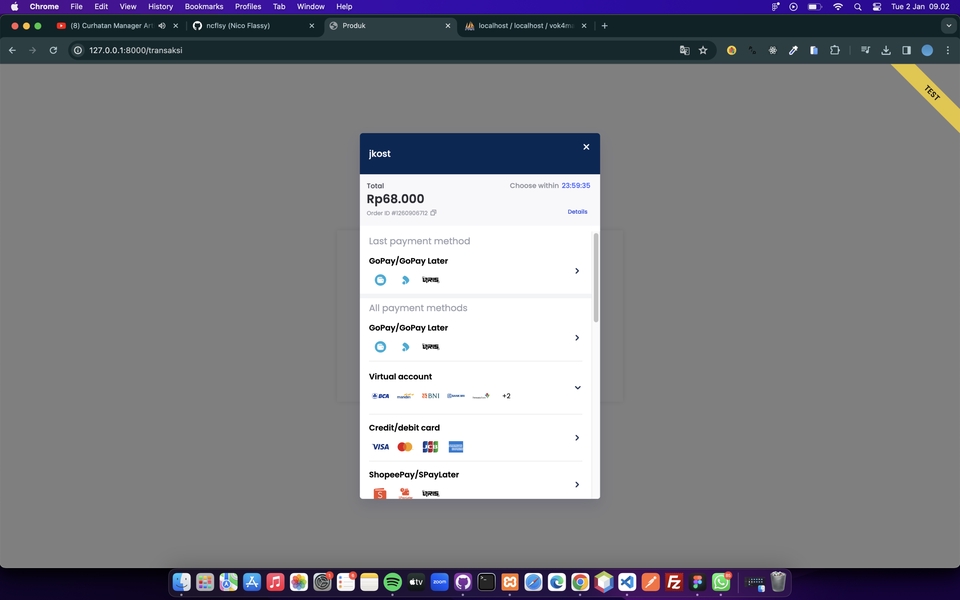960x600 pixels.
Task: Click the Credit/debit card label
Action: click(x=404, y=428)
